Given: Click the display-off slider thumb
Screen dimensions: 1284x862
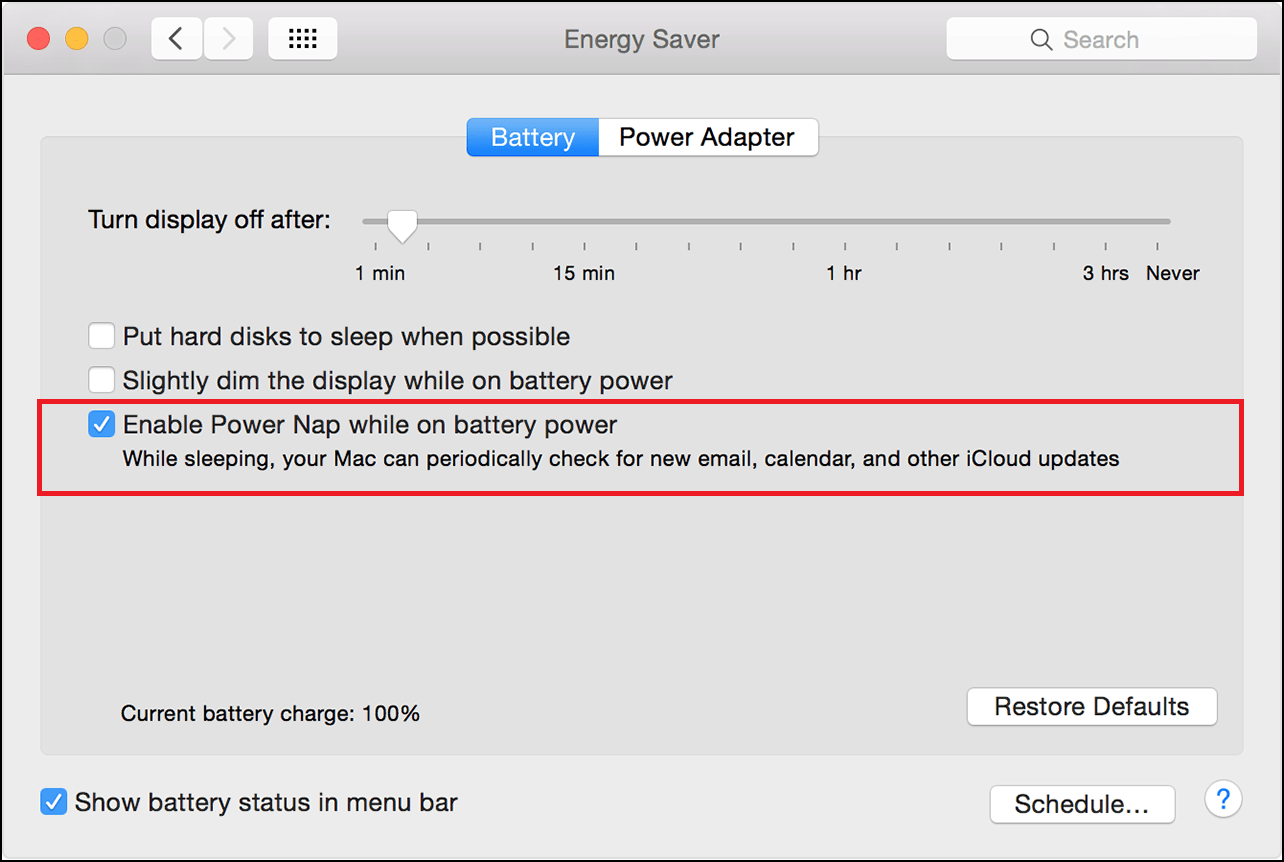Looking at the screenshot, I should 401,225.
